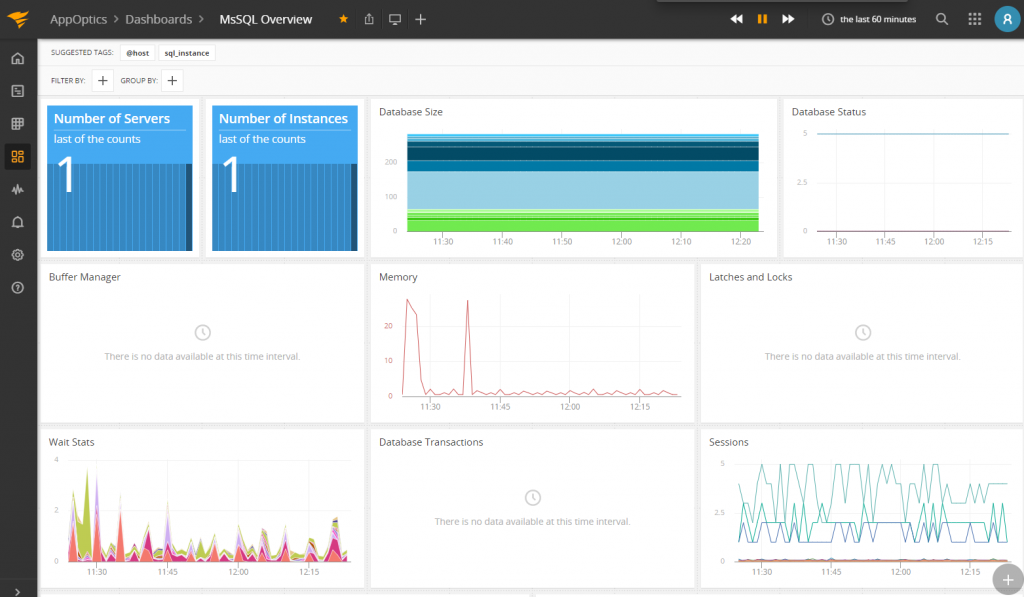Click the Help question mark icon
Image resolution: width=1024 pixels, height=597 pixels.
pos(17,288)
